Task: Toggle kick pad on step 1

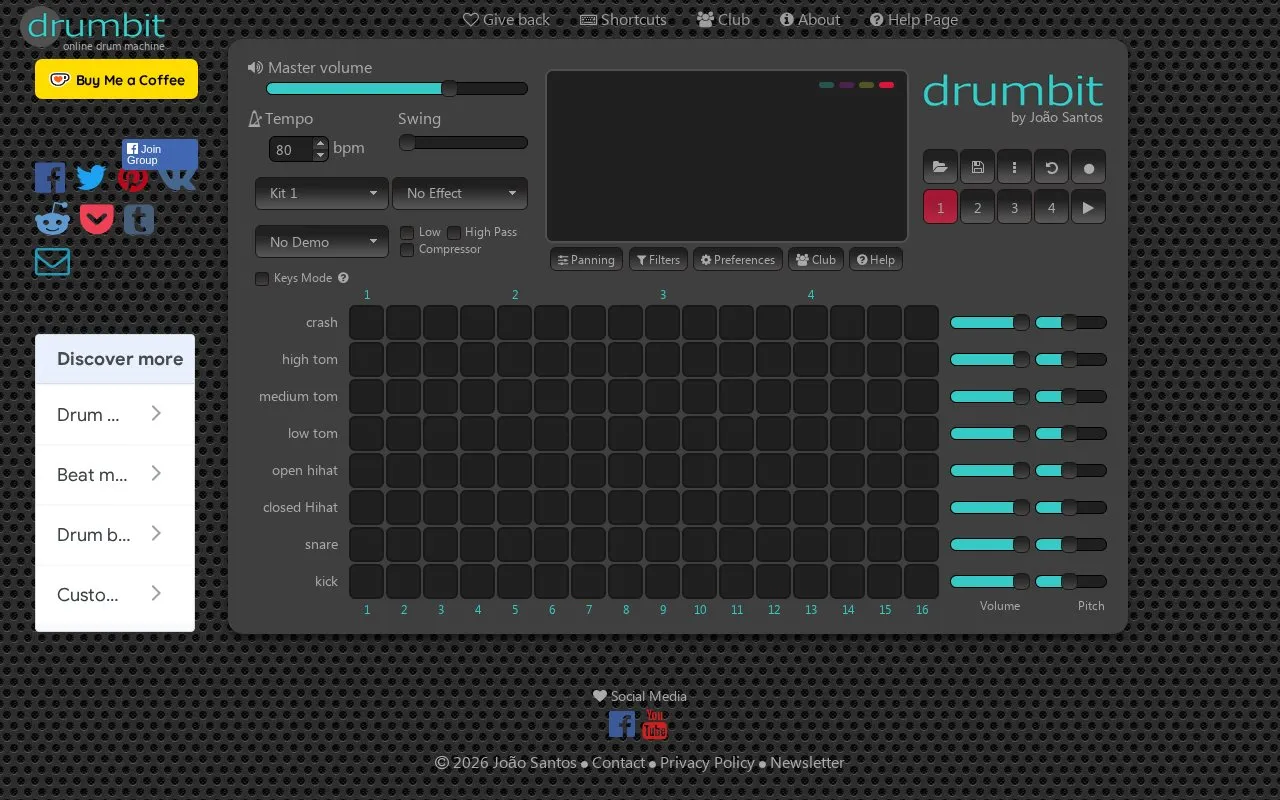Action: tap(366, 582)
